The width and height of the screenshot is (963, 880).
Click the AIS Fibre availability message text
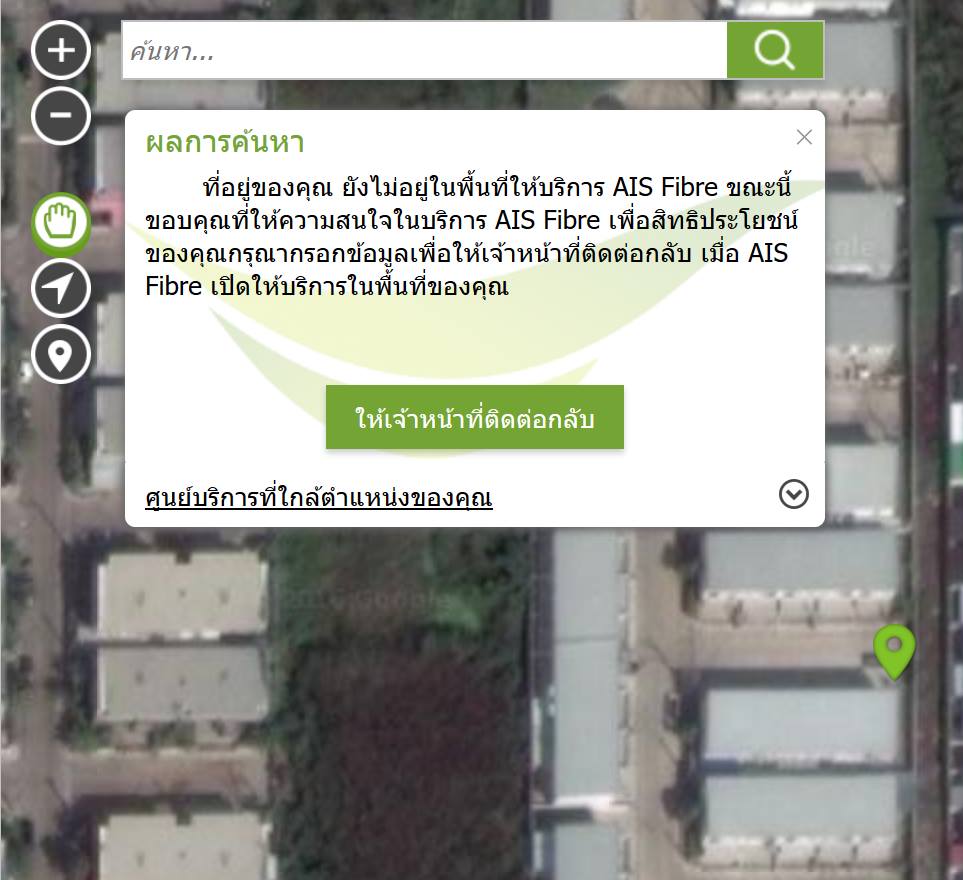[471, 236]
